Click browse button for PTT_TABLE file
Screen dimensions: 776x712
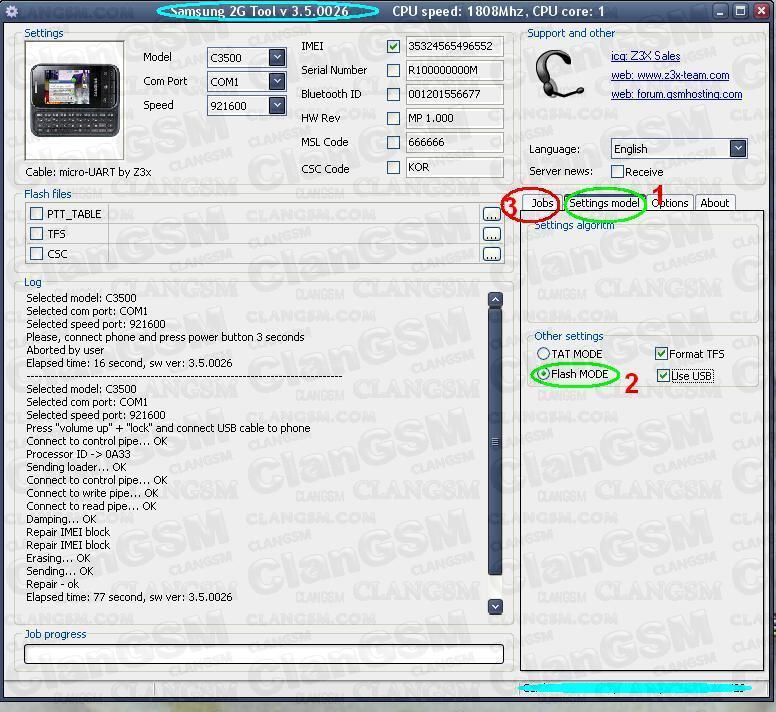(x=491, y=214)
